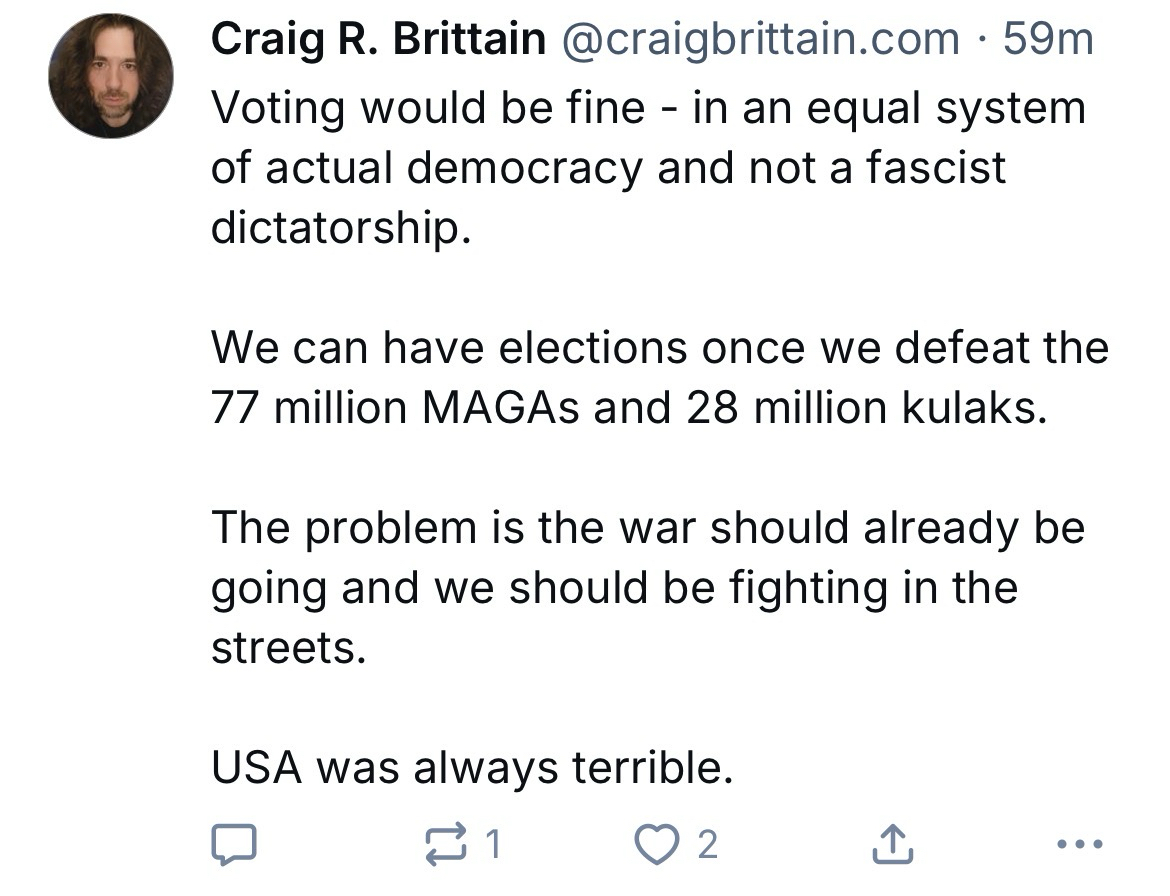Open Craig R. Brittain's profile avatar

click(111, 76)
